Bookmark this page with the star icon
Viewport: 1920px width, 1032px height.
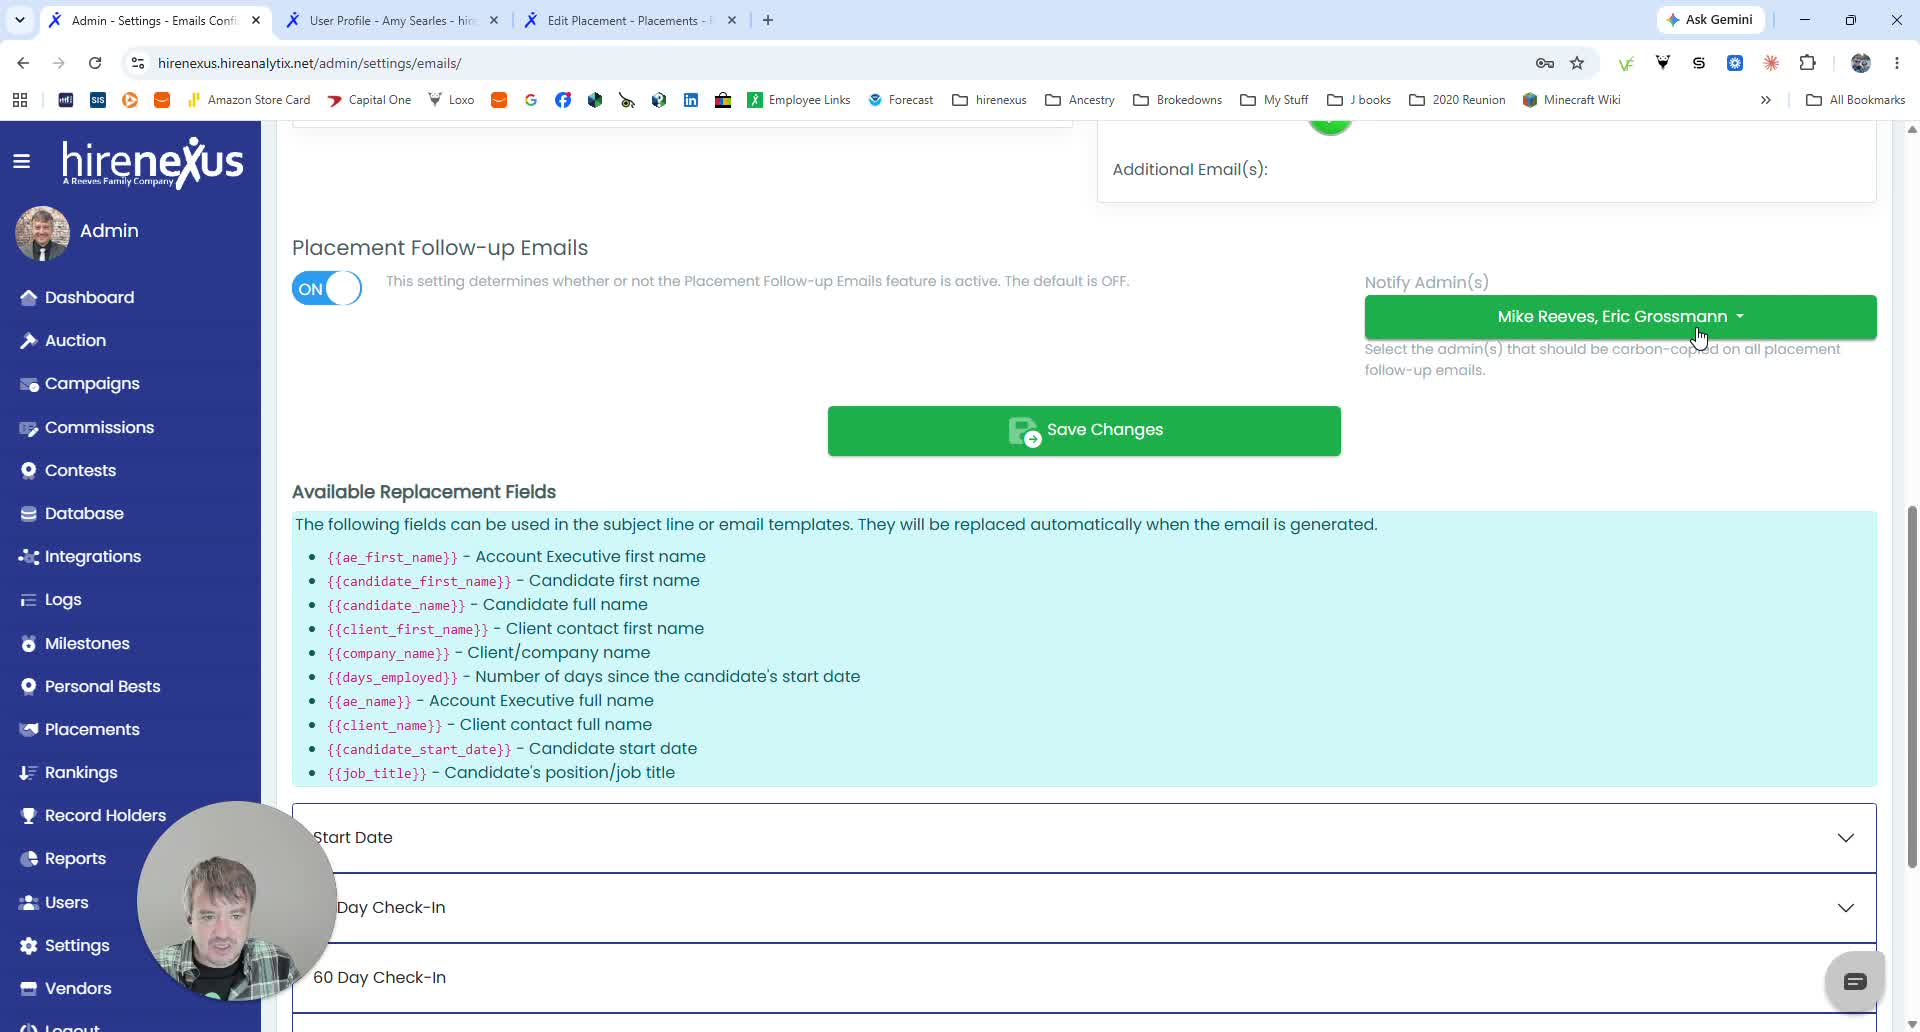[1577, 63]
